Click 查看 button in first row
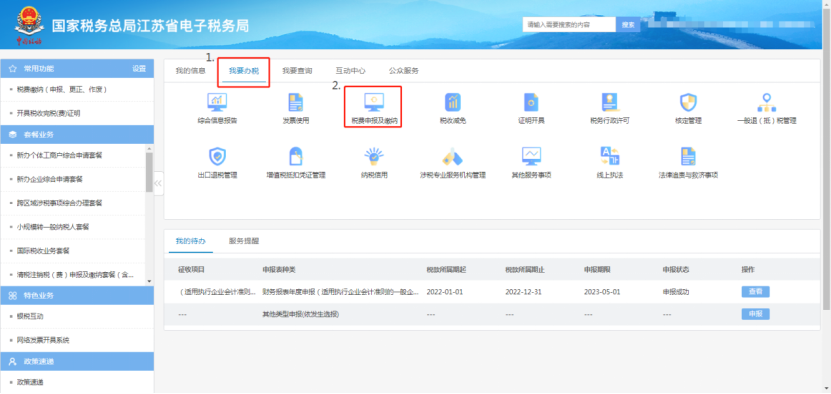831x394 pixels. pyautogui.click(x=755, y=292)
